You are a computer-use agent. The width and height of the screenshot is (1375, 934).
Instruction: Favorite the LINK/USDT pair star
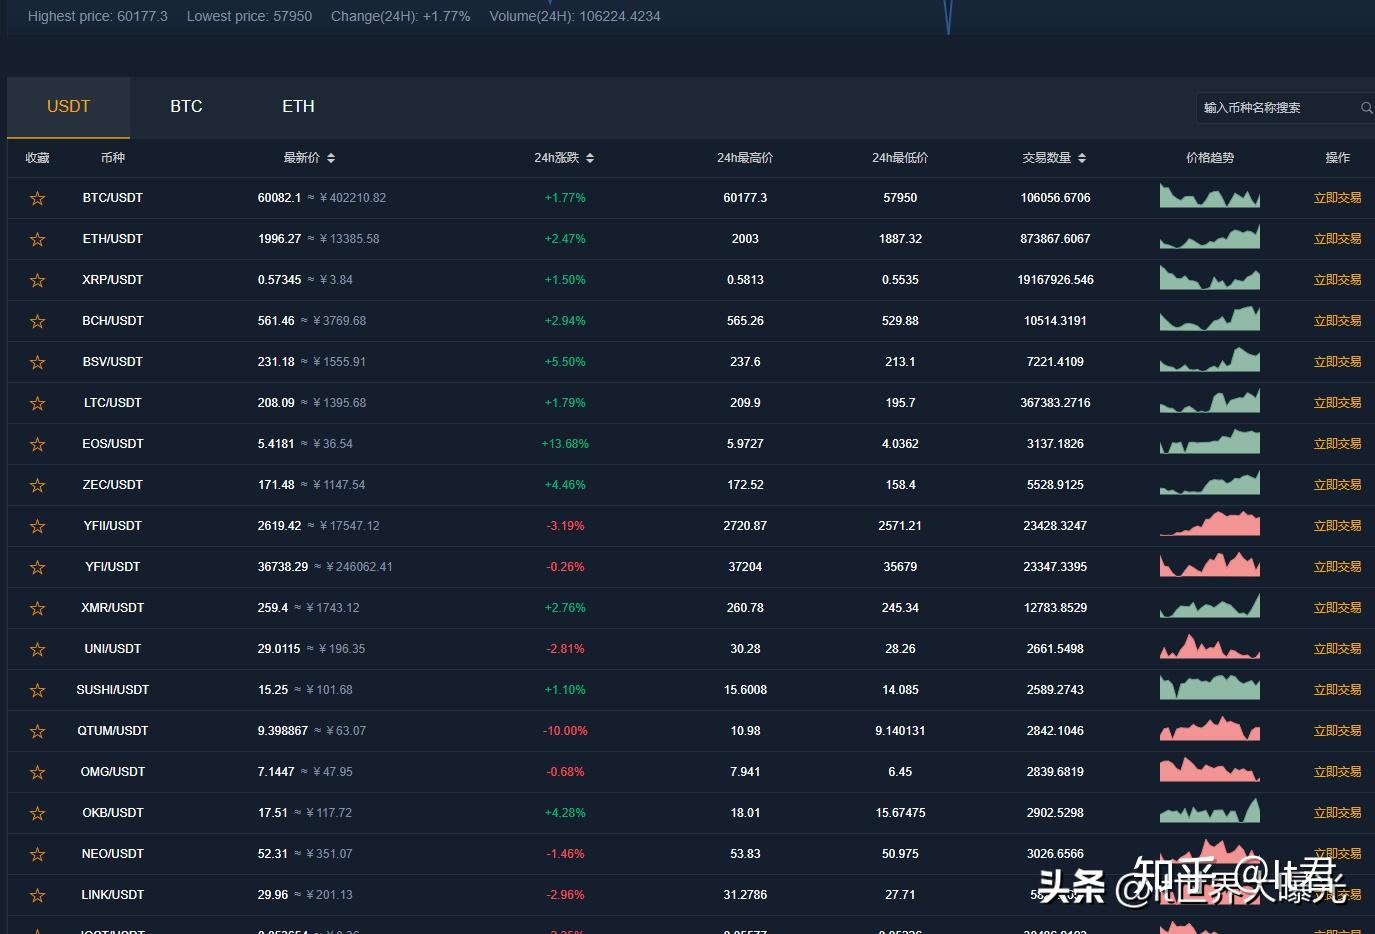pos(37,895)
